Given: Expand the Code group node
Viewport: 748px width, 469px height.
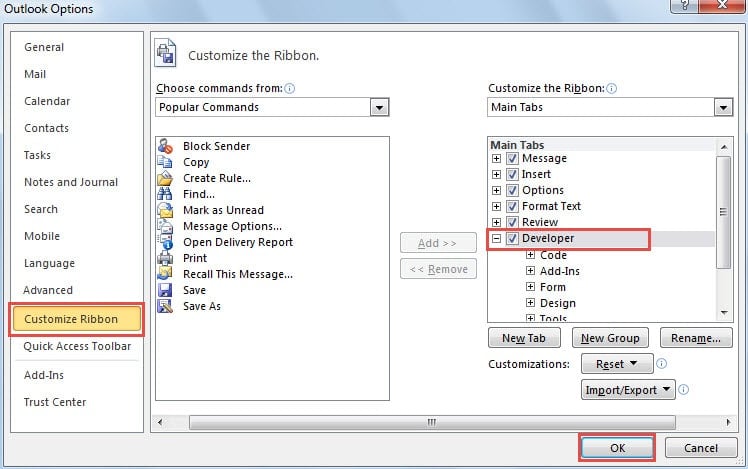Looking at the screenshot, I should point(530,255).
